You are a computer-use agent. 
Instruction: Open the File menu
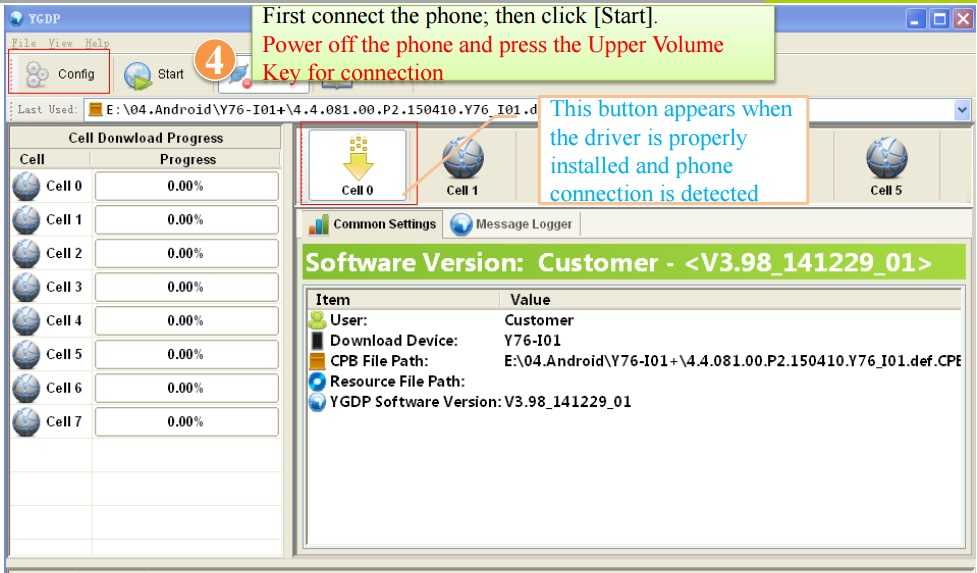(23, 43)
